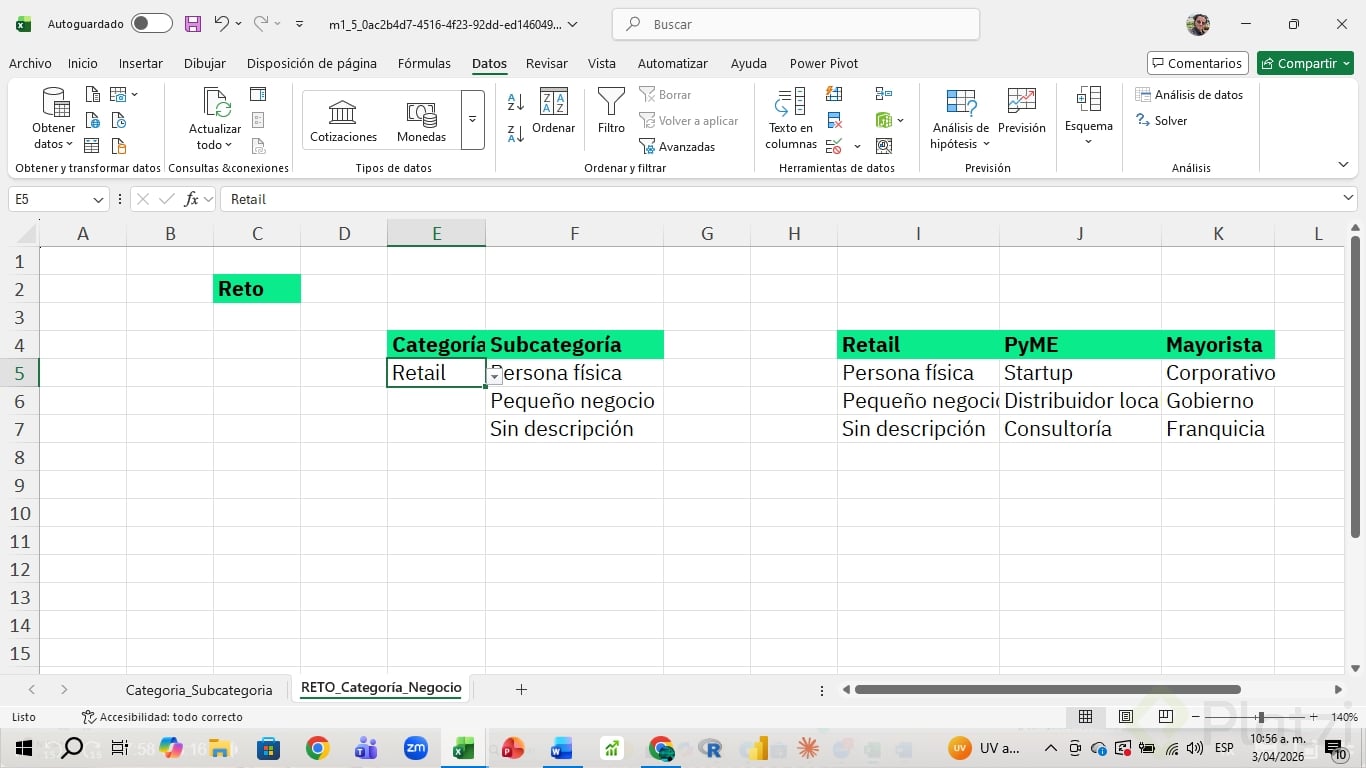The width and height of the screenshot is (1366, 768).
Task: Select the From Text/CSV icon
Action: tap(92, 94)
